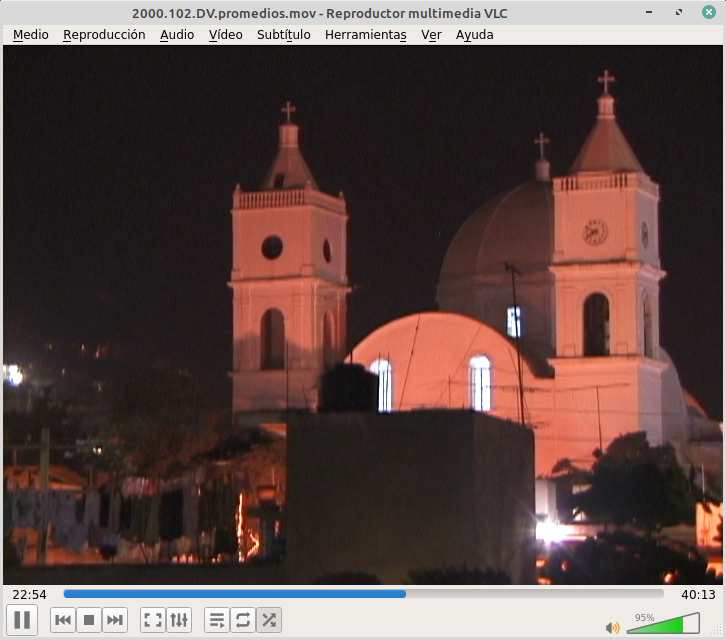Maximize the VLC window
726x640 pixels.
679,12
